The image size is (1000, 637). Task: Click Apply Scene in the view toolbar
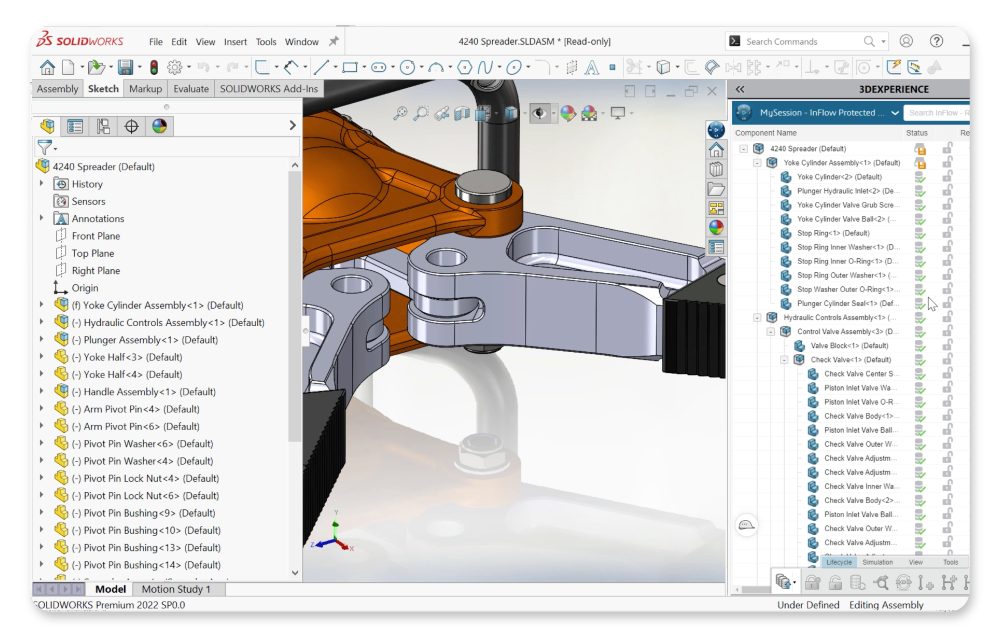click(x=589, y=113)
